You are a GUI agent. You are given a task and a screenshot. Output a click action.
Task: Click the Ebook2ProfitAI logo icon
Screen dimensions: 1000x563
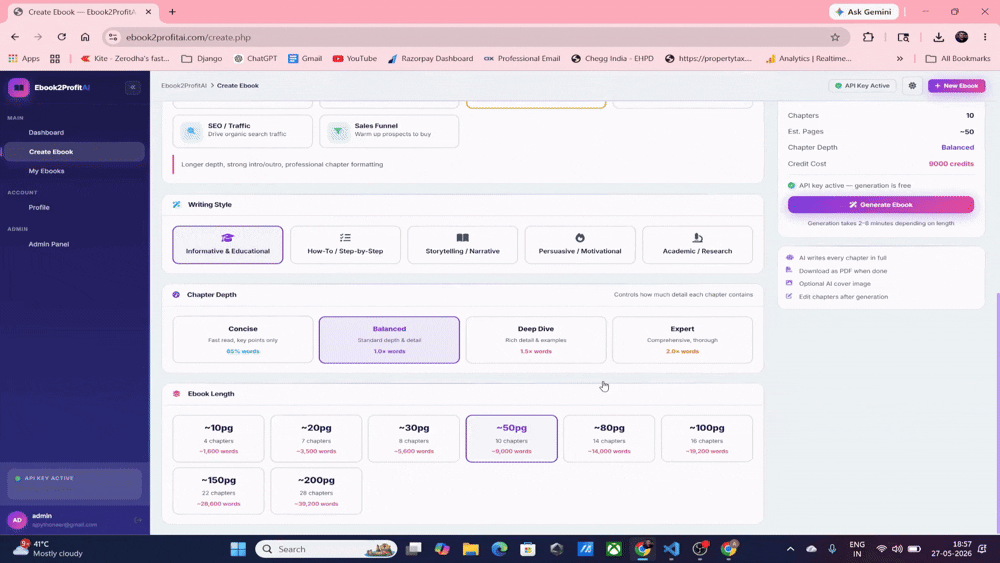(x=18, y=87)
